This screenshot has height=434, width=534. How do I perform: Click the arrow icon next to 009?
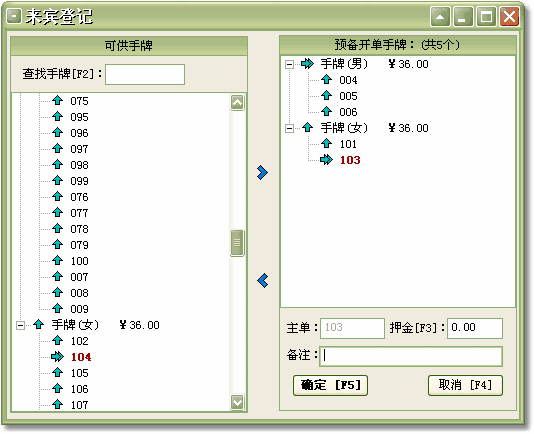(58, 309)
